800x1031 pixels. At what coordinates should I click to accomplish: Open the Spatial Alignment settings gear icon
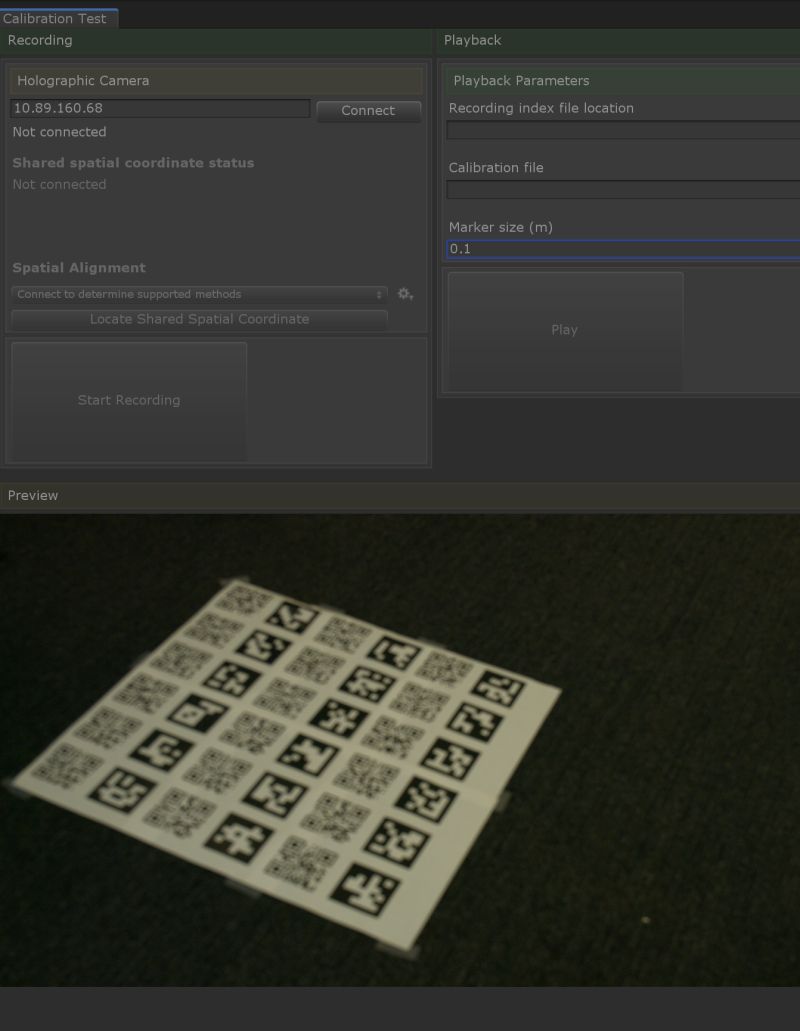[x=404, y=293]
